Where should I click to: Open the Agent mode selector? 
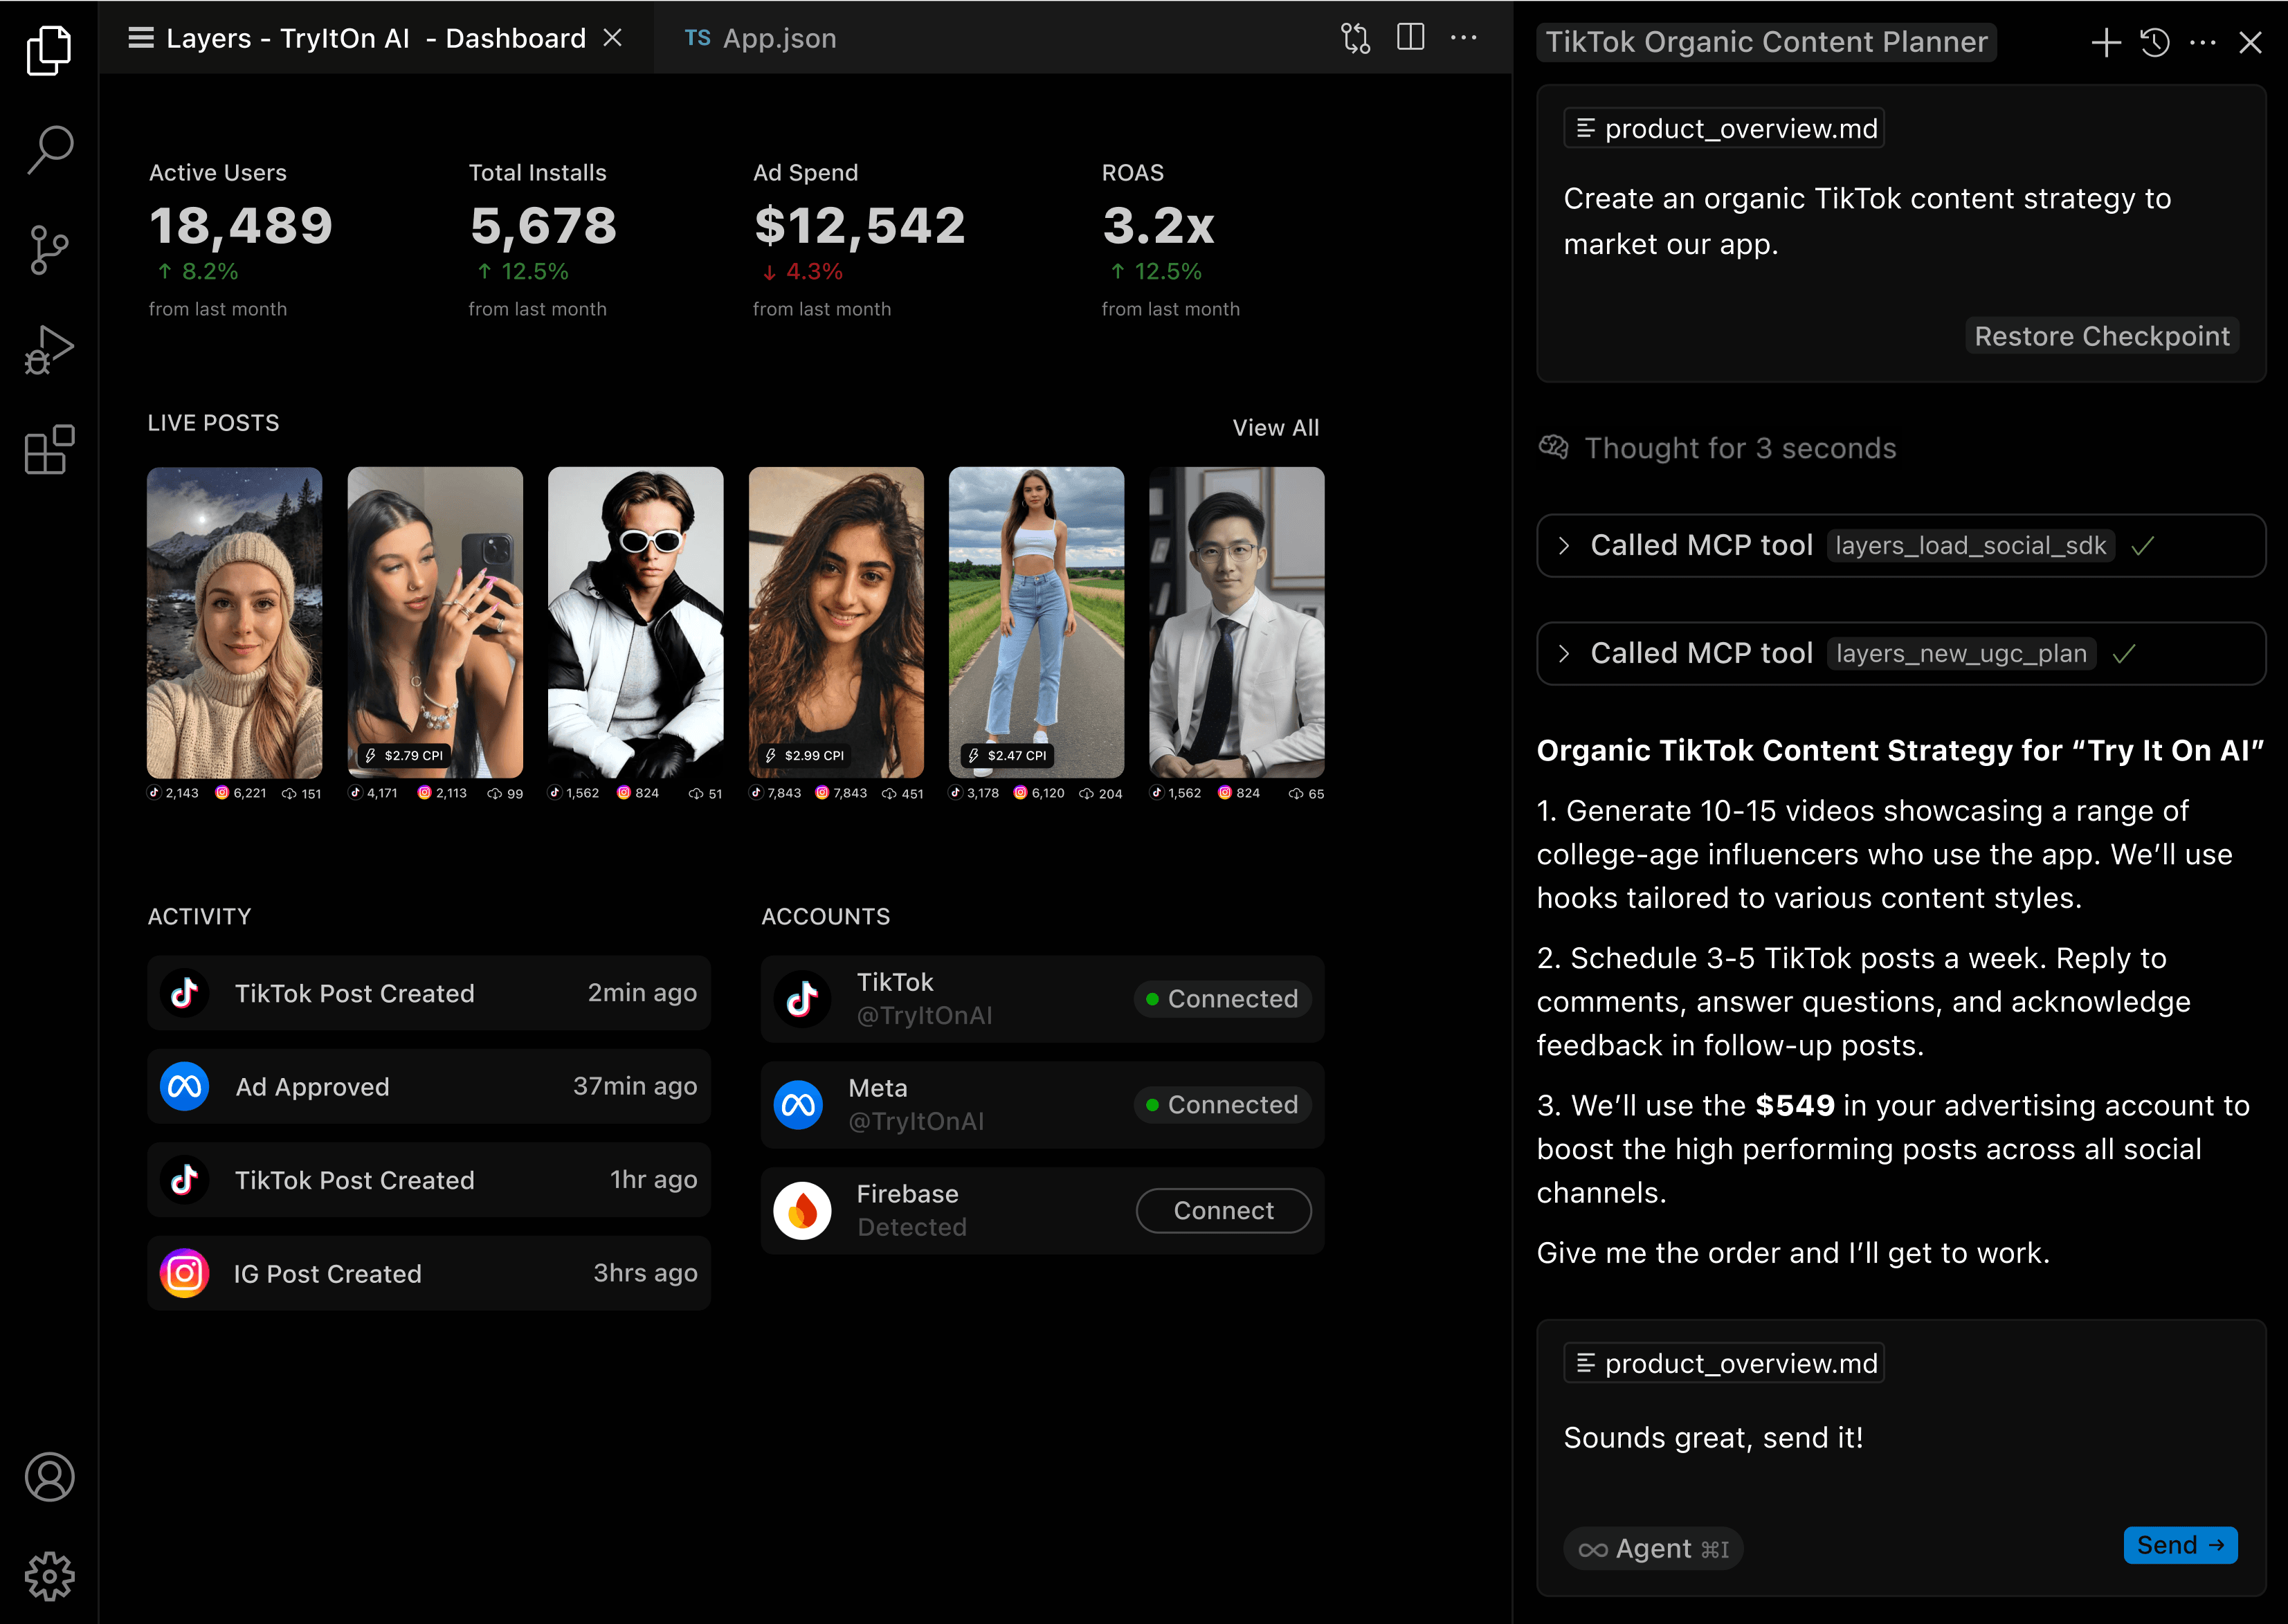pos(1653,1548)
